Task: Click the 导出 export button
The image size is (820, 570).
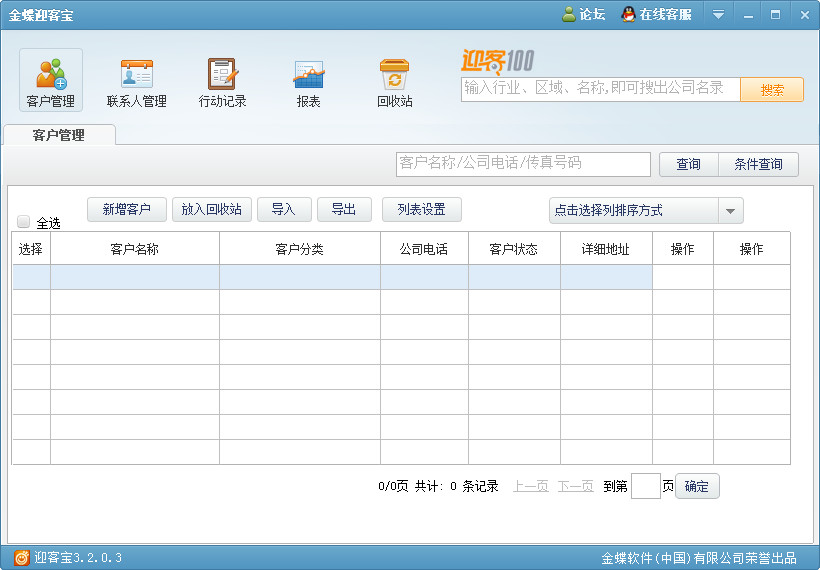Action: [x=344, y=209]
